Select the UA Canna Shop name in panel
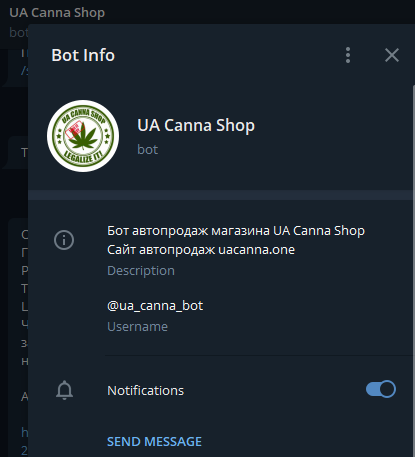415x457 pixels. click(196, 126)
